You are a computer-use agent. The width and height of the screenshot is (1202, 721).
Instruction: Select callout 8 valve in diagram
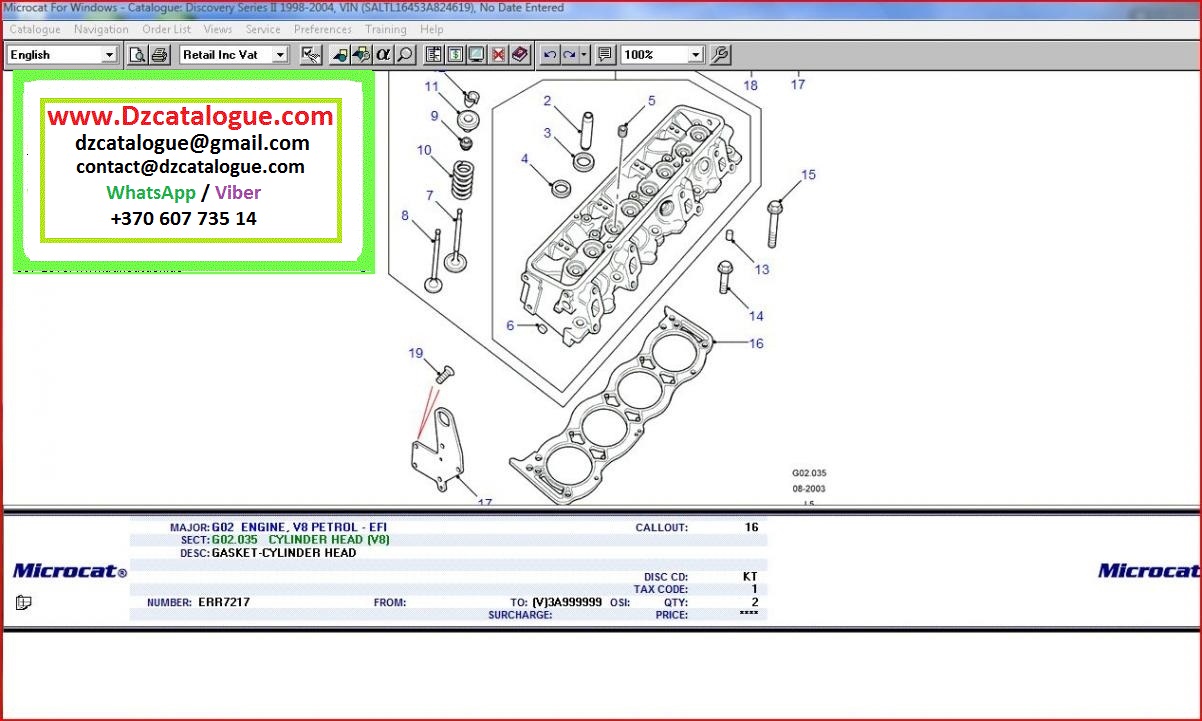click(x=405, y=215)
